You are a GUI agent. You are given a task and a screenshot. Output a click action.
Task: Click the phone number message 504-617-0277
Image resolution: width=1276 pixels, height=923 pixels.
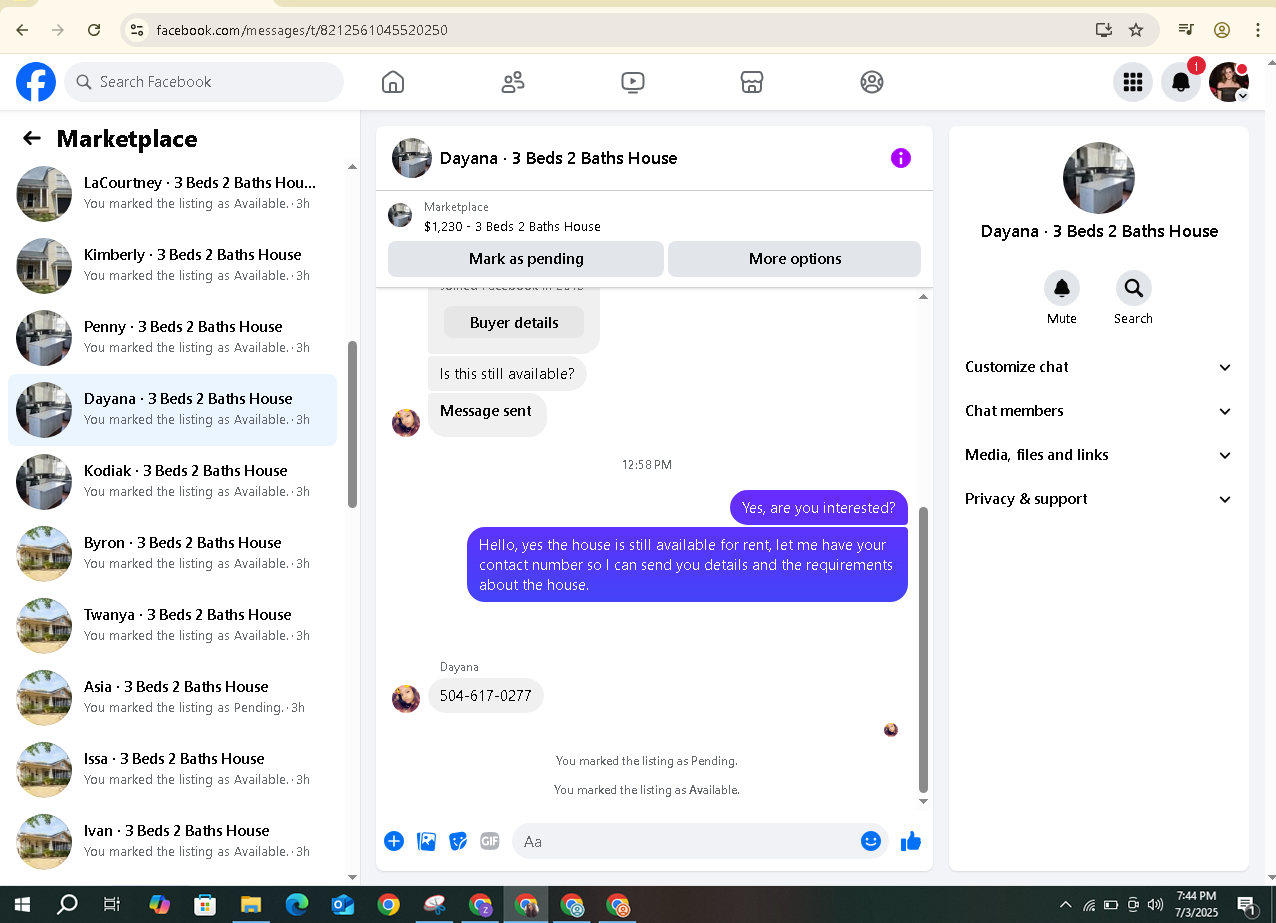coord(486,695)
